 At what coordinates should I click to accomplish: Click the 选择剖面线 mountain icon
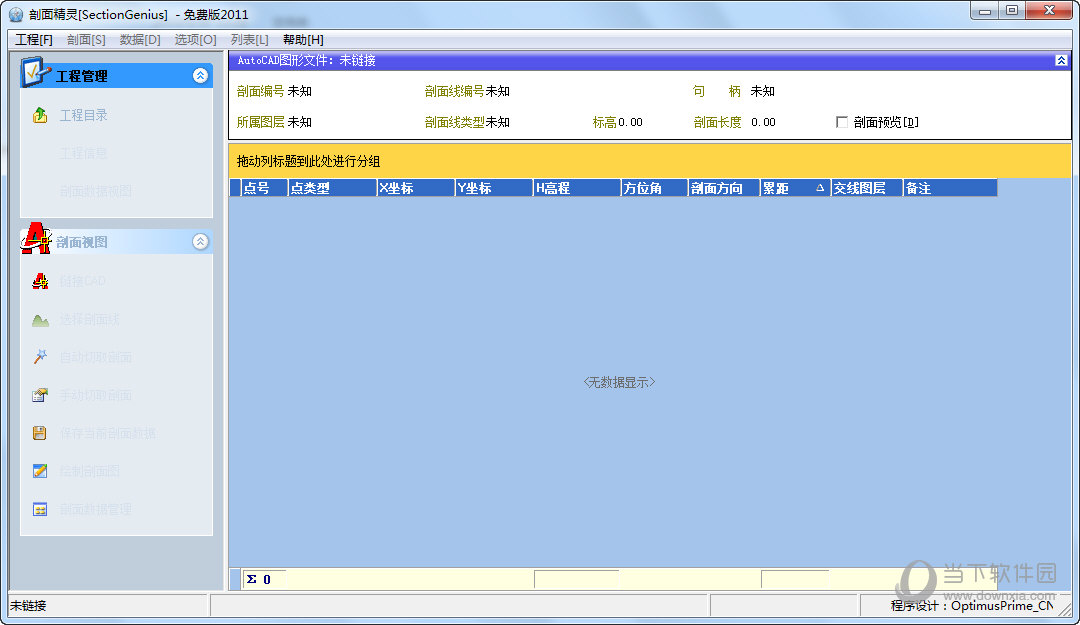(x=40, y=320)
